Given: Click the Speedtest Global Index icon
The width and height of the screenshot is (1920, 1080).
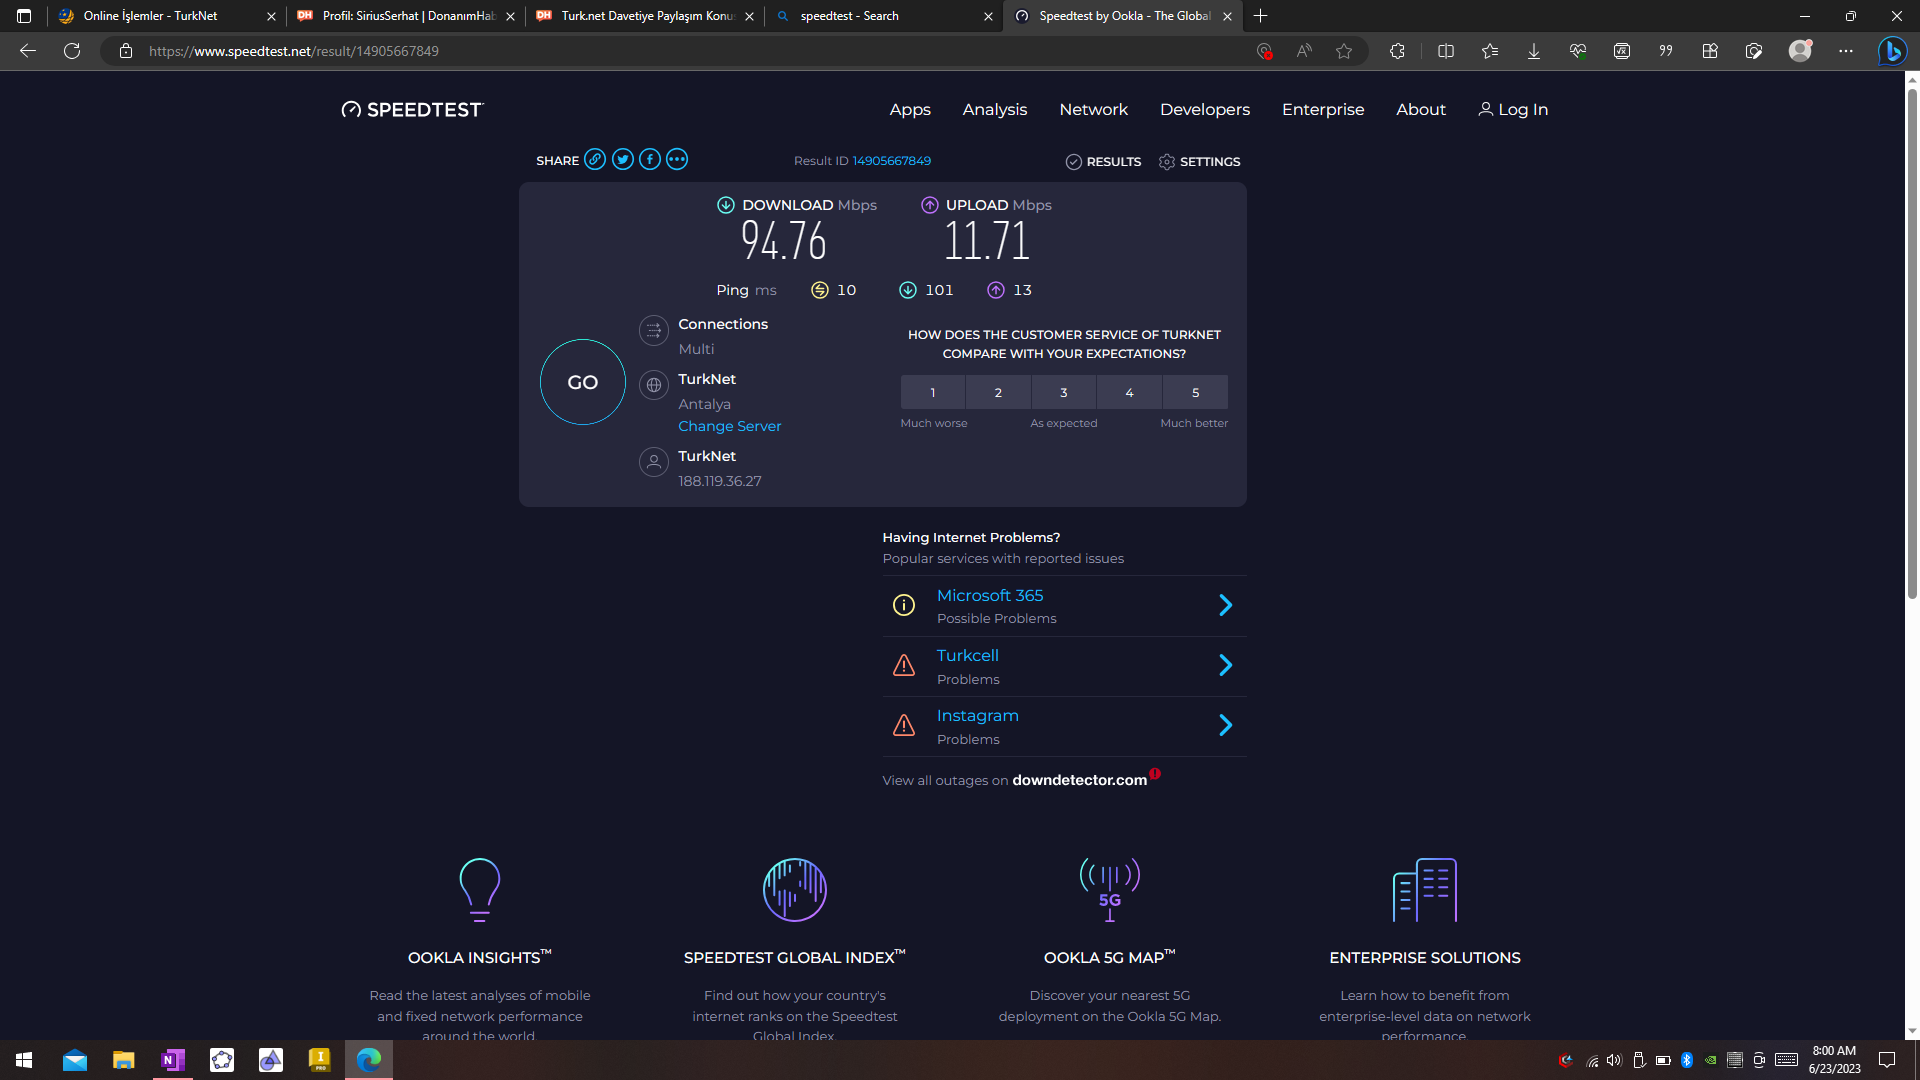Looking at the screenshot, I should [x=795, y=890].
